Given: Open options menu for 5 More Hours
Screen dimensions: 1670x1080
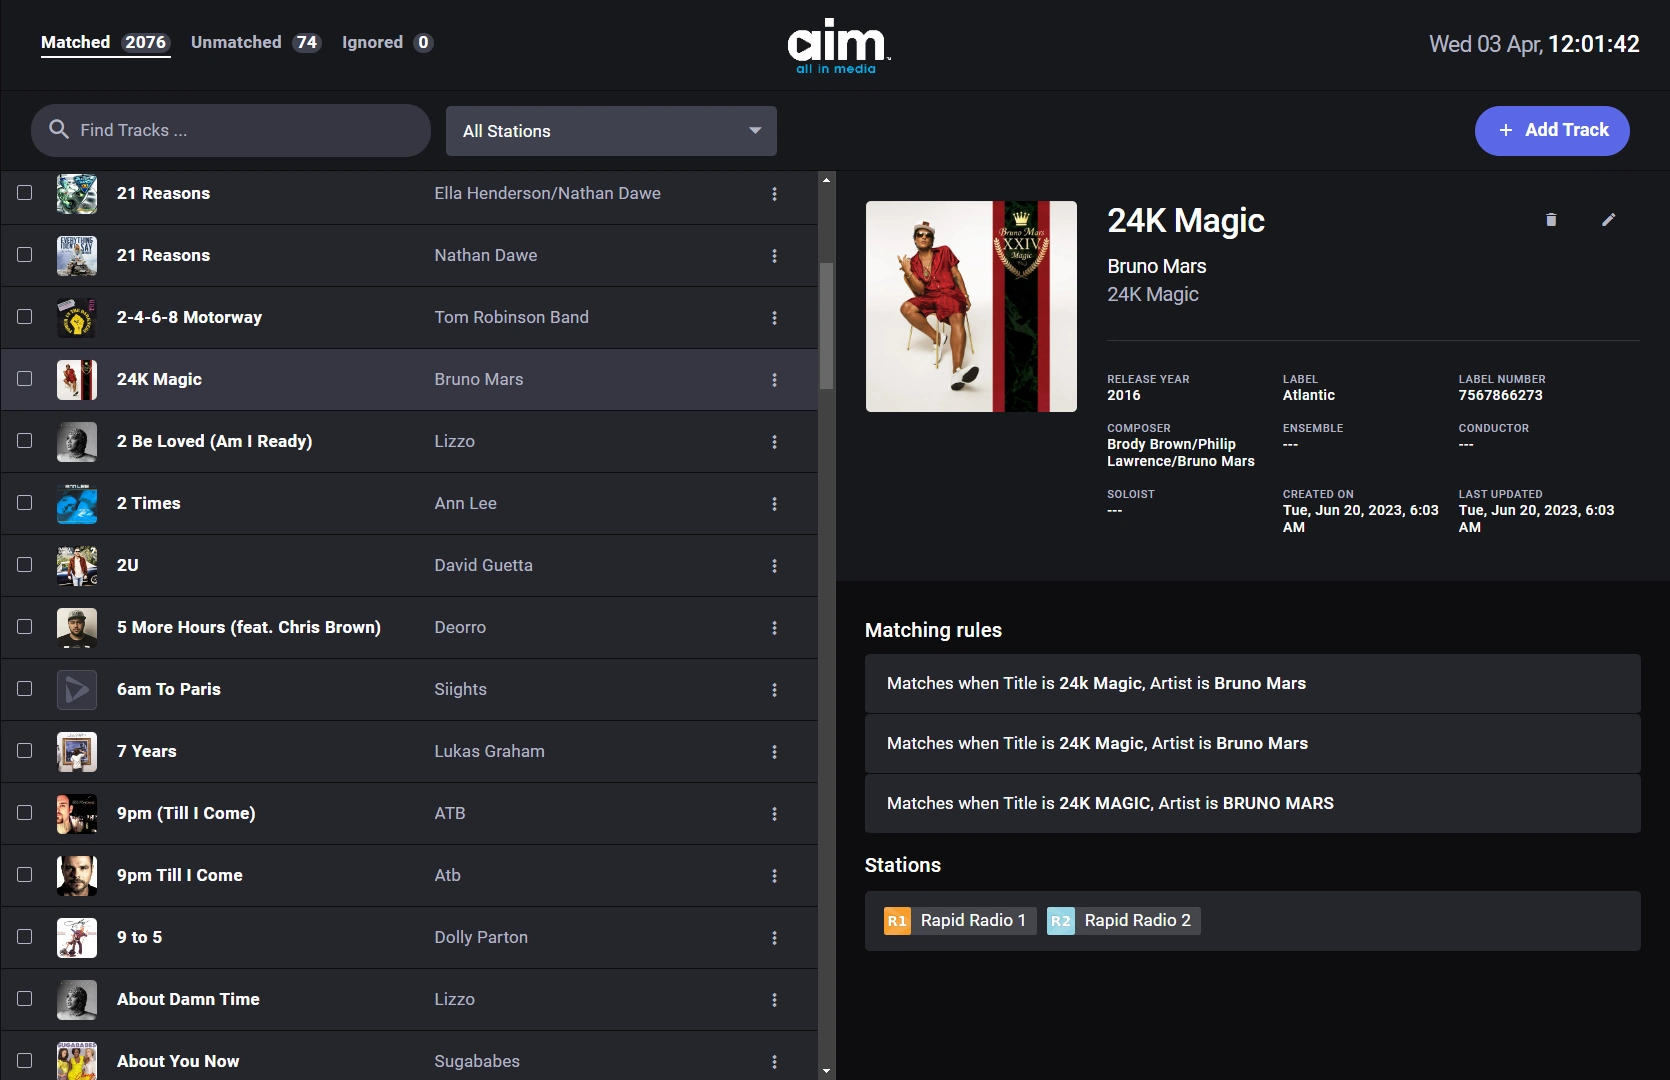Looking at the screenshot, I should tap(774, 628).
